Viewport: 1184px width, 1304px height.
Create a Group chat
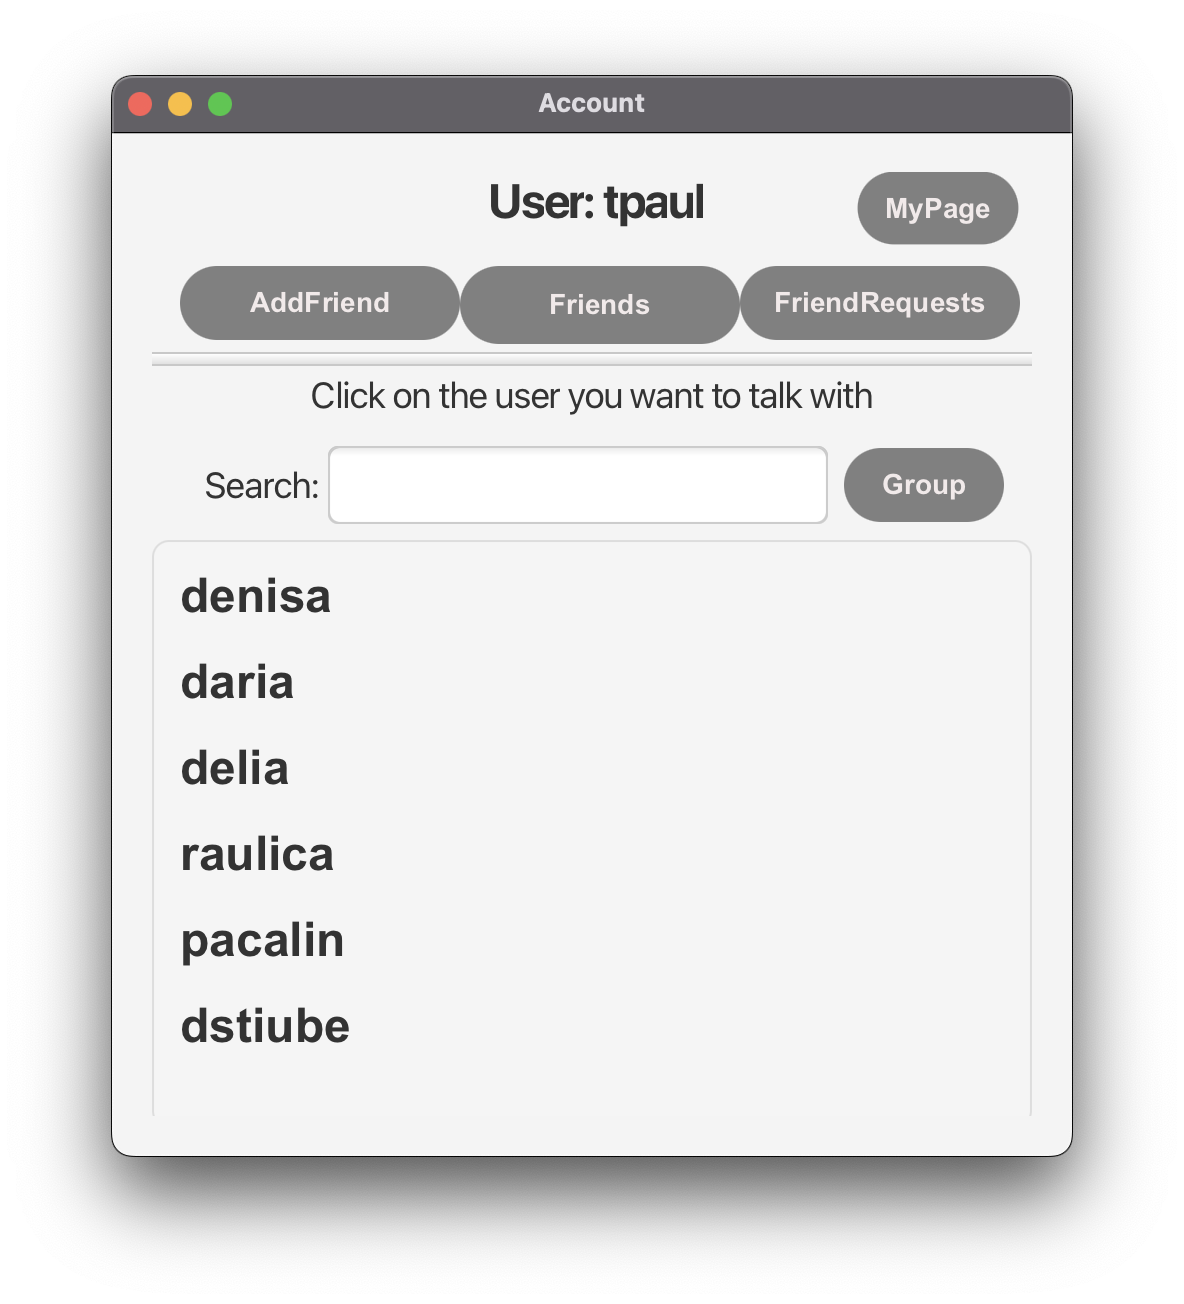[922, 484]
